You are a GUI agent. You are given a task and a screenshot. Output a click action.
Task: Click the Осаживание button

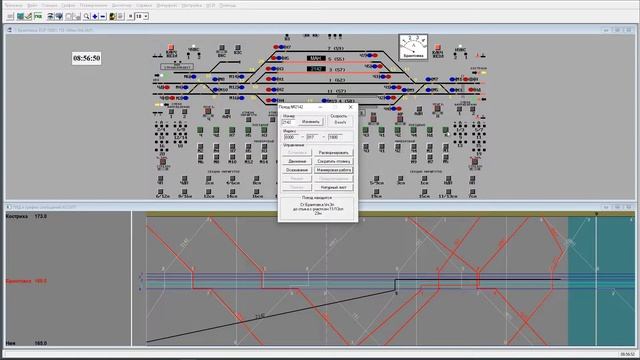pyautogui.click(x=297, y=170)
